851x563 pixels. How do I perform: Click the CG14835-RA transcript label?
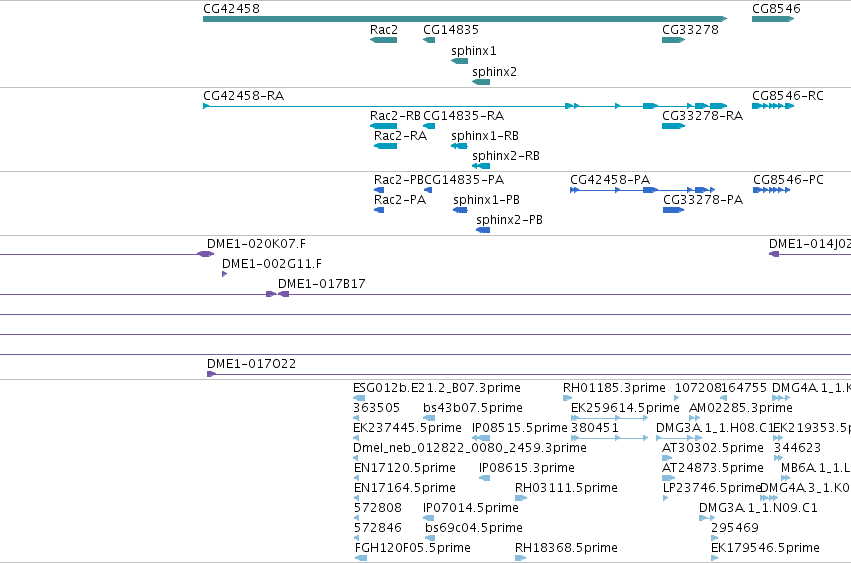pos(463,116)
